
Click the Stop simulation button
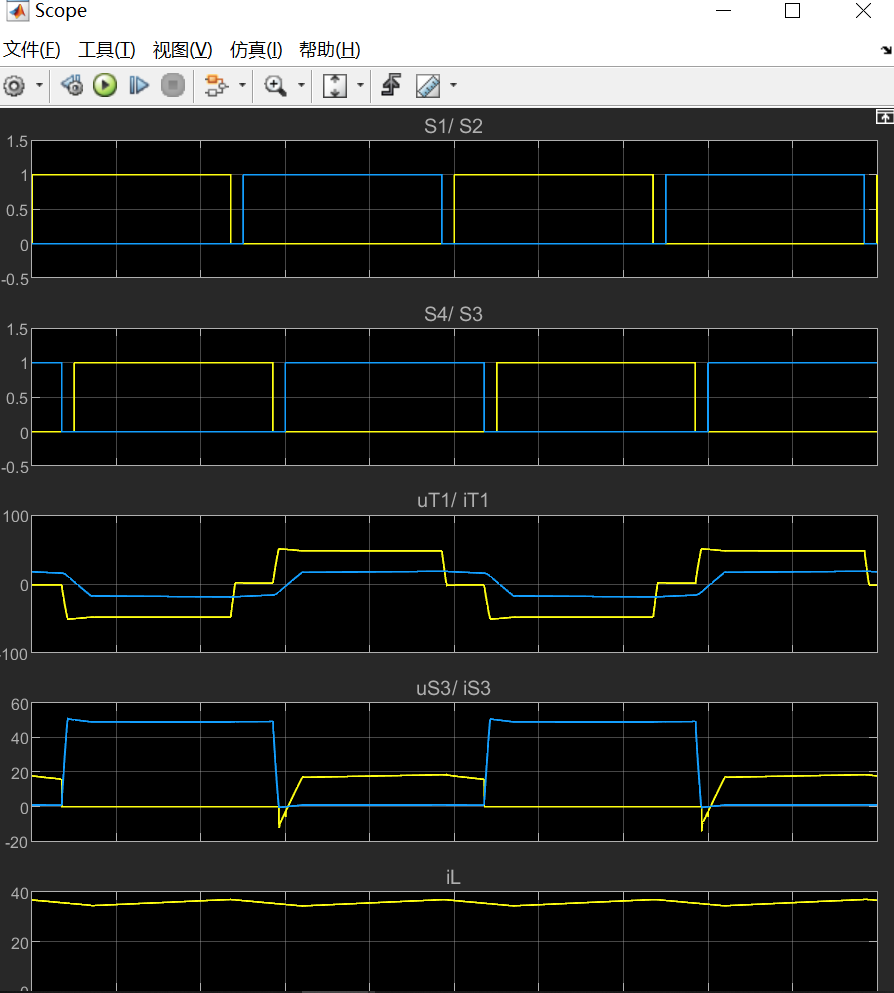click(172, 85)
